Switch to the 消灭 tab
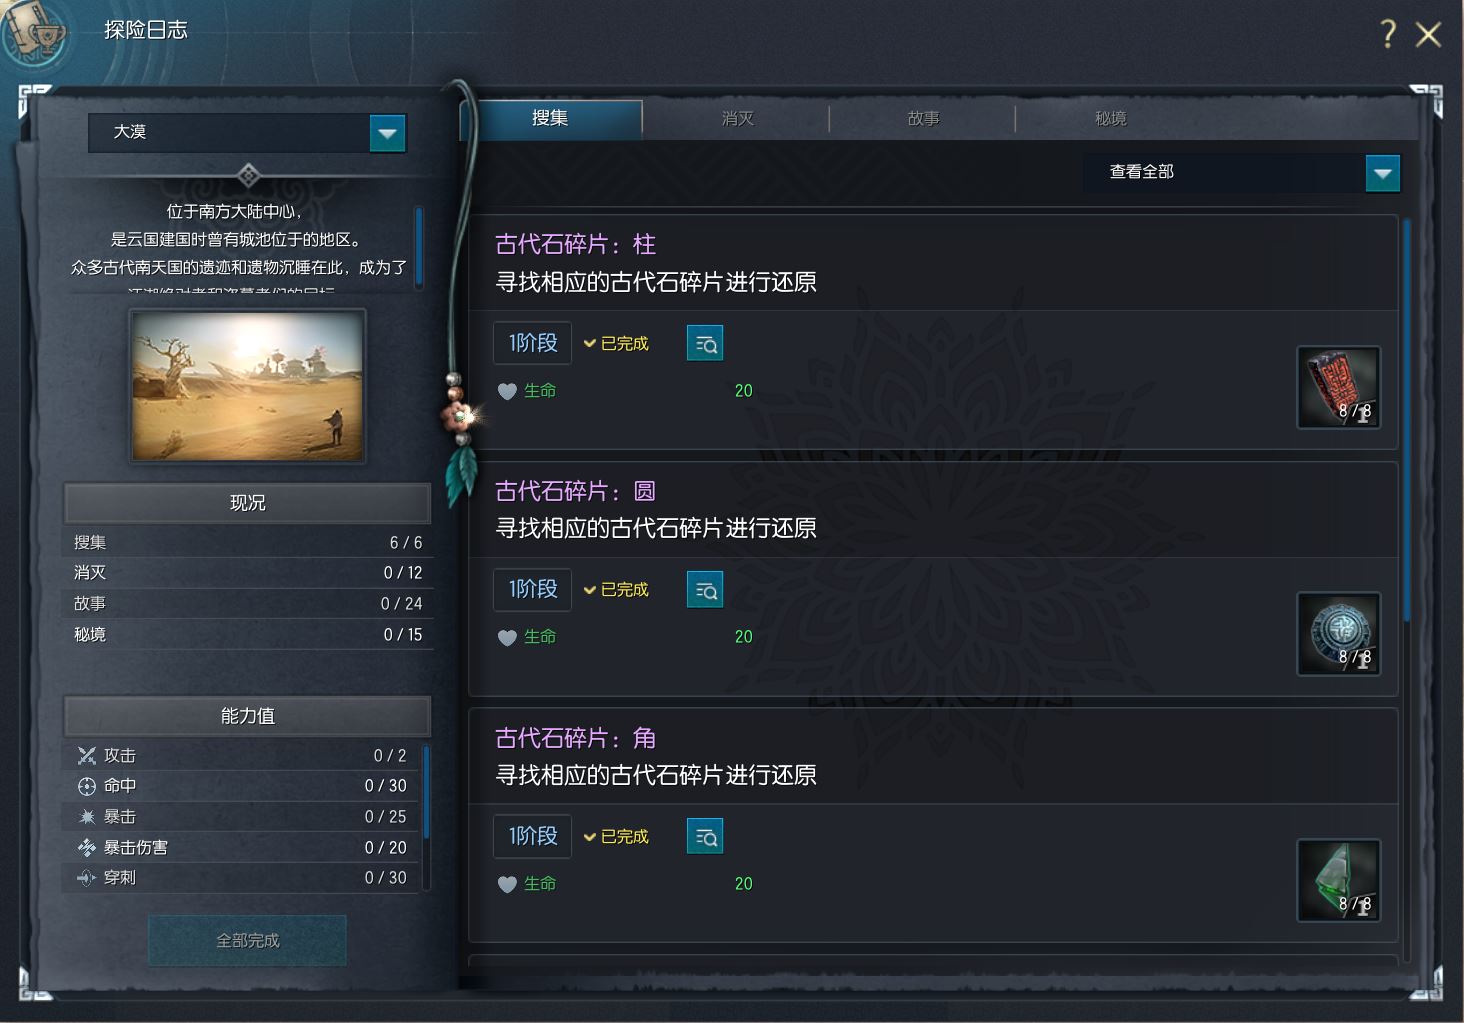Image resolution: width=1464 pixels, height=1023 pixels. point(737,118)
